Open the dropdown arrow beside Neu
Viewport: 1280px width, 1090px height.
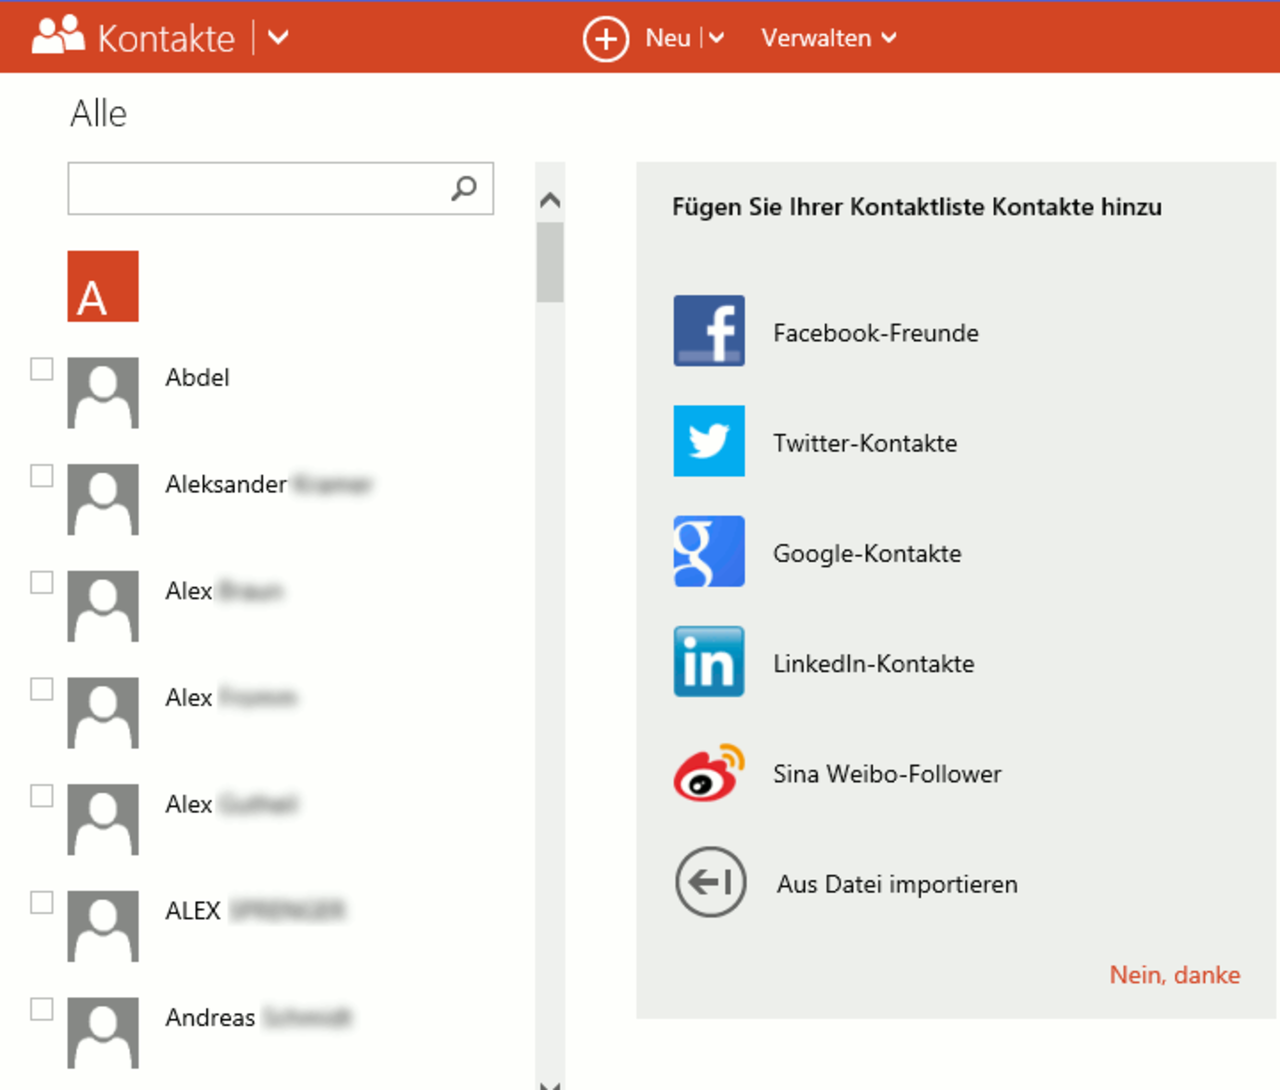716,38
